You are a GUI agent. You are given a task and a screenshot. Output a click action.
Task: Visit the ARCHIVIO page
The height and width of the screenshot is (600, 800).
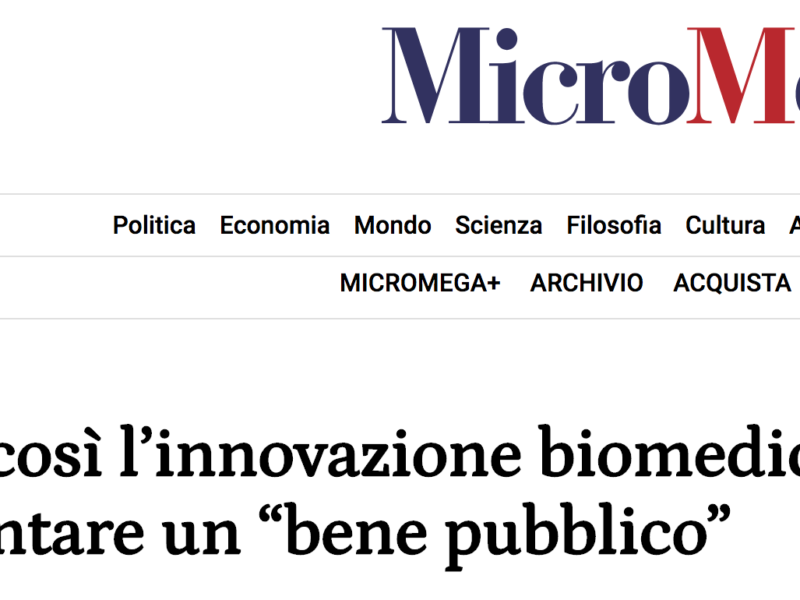tap(587, 283)
